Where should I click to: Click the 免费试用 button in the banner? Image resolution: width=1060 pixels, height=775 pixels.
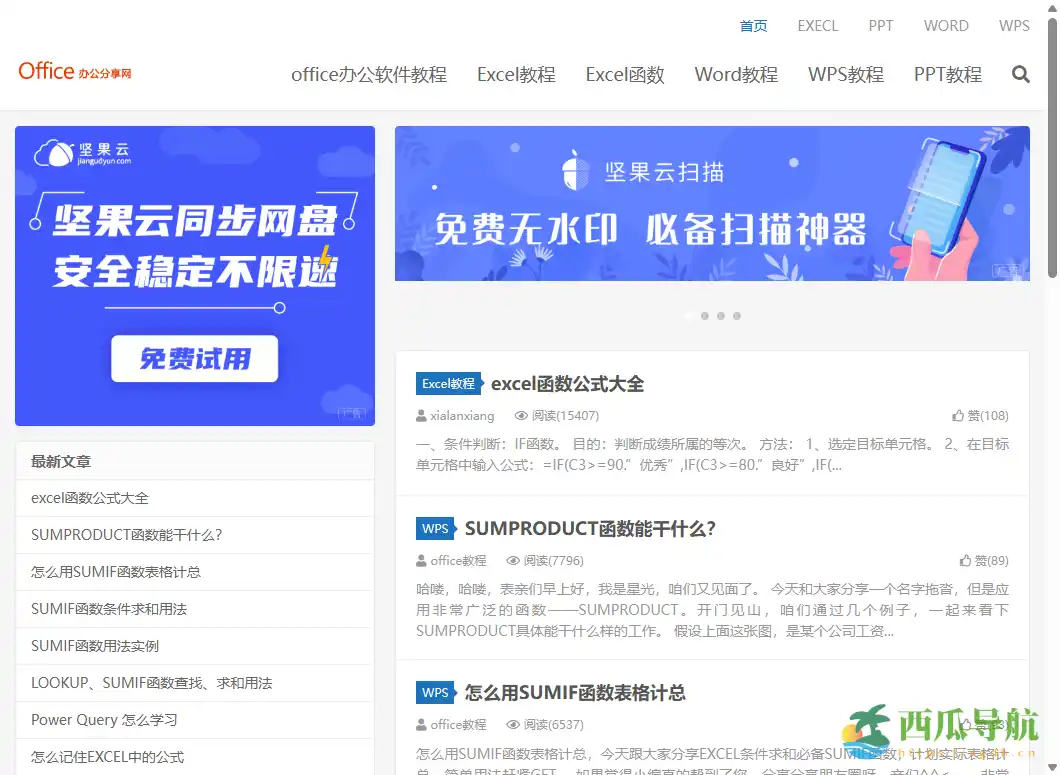pyautogui.click(x=194, y=360)
